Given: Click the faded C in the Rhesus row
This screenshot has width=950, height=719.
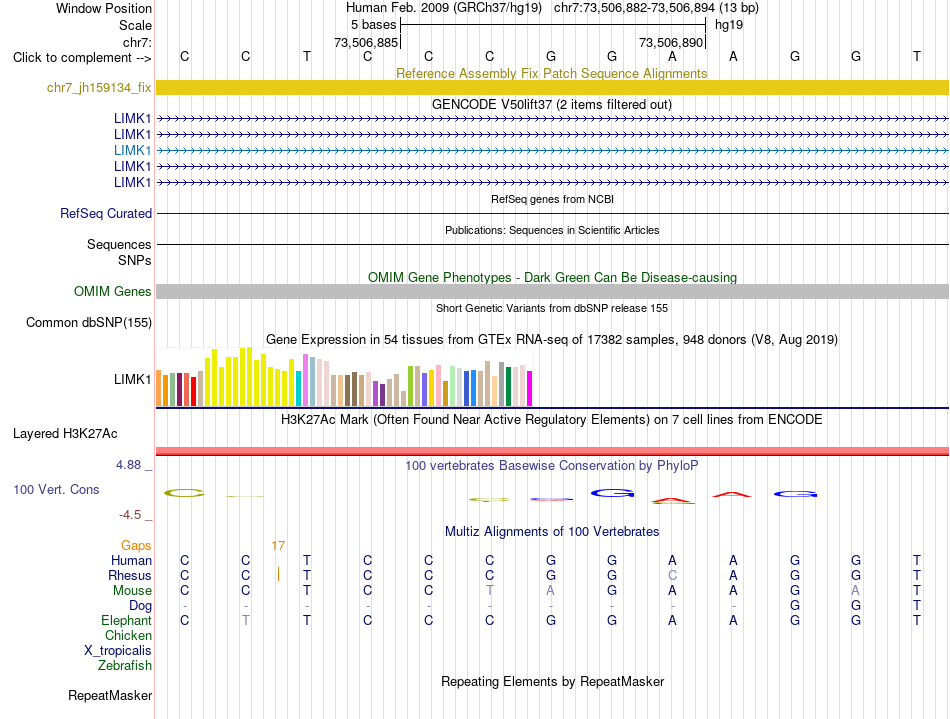Looking at the screenshot, I should 673,575.
